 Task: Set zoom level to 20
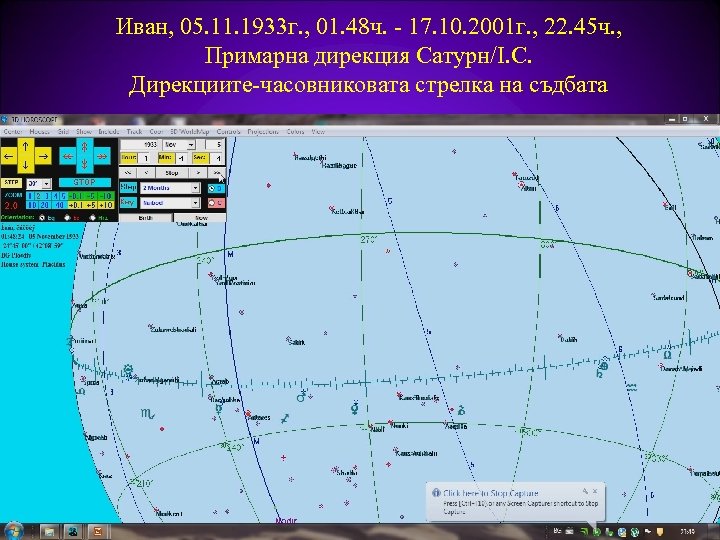(x=45, y=205)
